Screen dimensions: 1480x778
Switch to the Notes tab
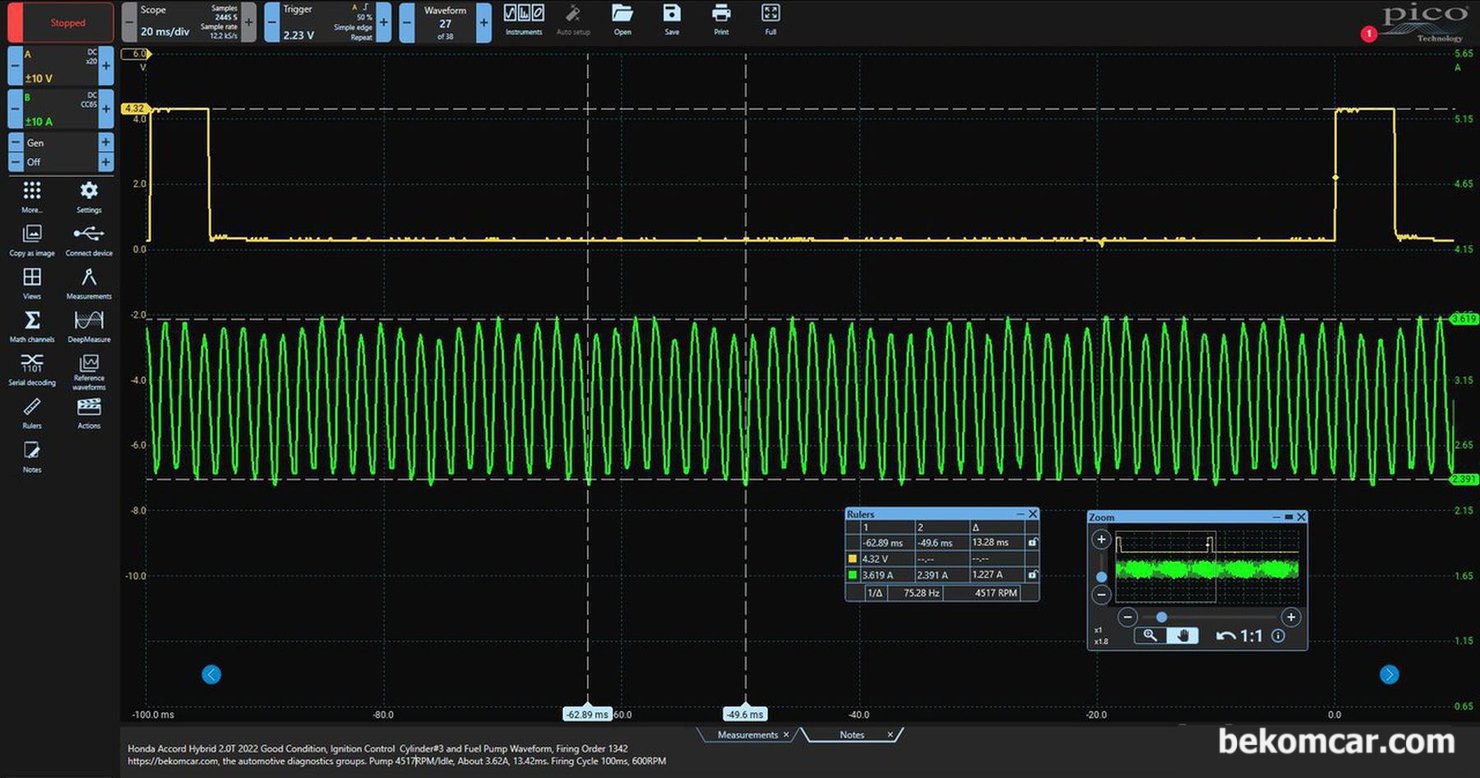(x=852, y=735)
